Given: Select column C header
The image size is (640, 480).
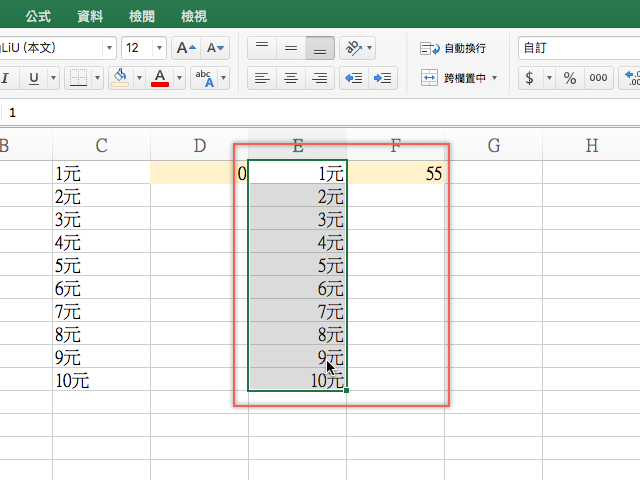Looking at the screenshot, I should (102, 145).
